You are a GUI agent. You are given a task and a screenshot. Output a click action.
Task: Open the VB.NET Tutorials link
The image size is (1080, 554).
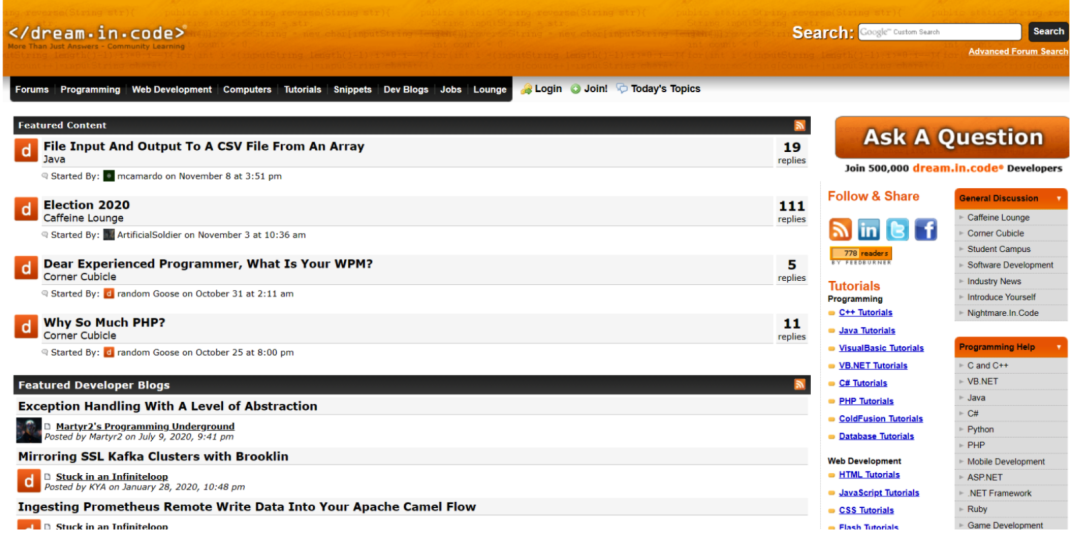(873, 366)
